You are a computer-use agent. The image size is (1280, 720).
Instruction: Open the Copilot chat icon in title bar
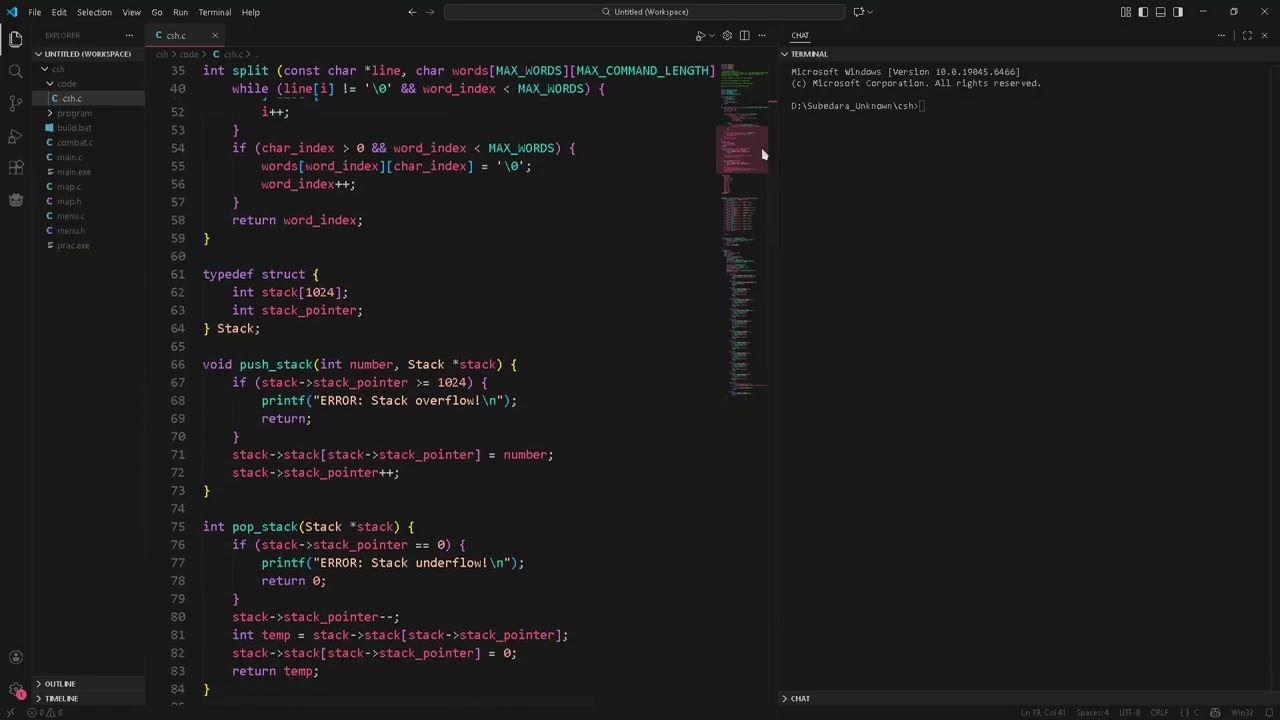coord(858,12)
